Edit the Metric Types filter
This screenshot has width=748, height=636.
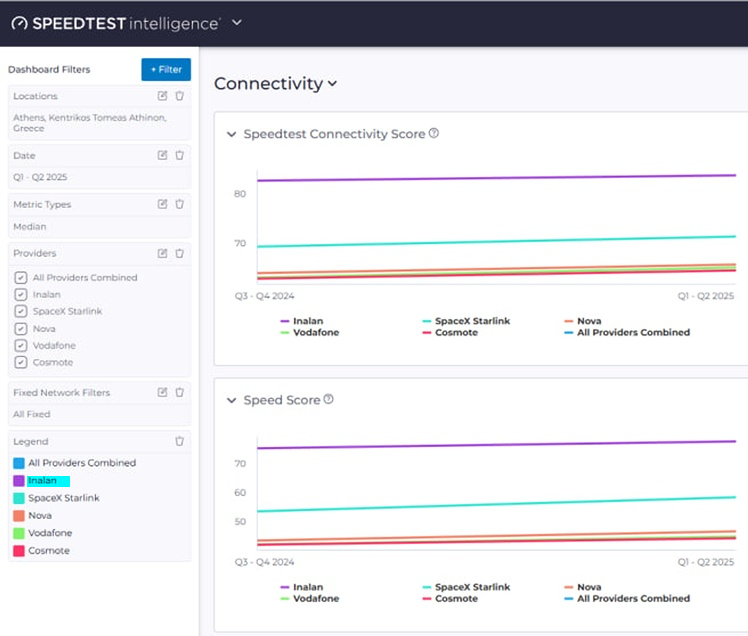point(162,204)
